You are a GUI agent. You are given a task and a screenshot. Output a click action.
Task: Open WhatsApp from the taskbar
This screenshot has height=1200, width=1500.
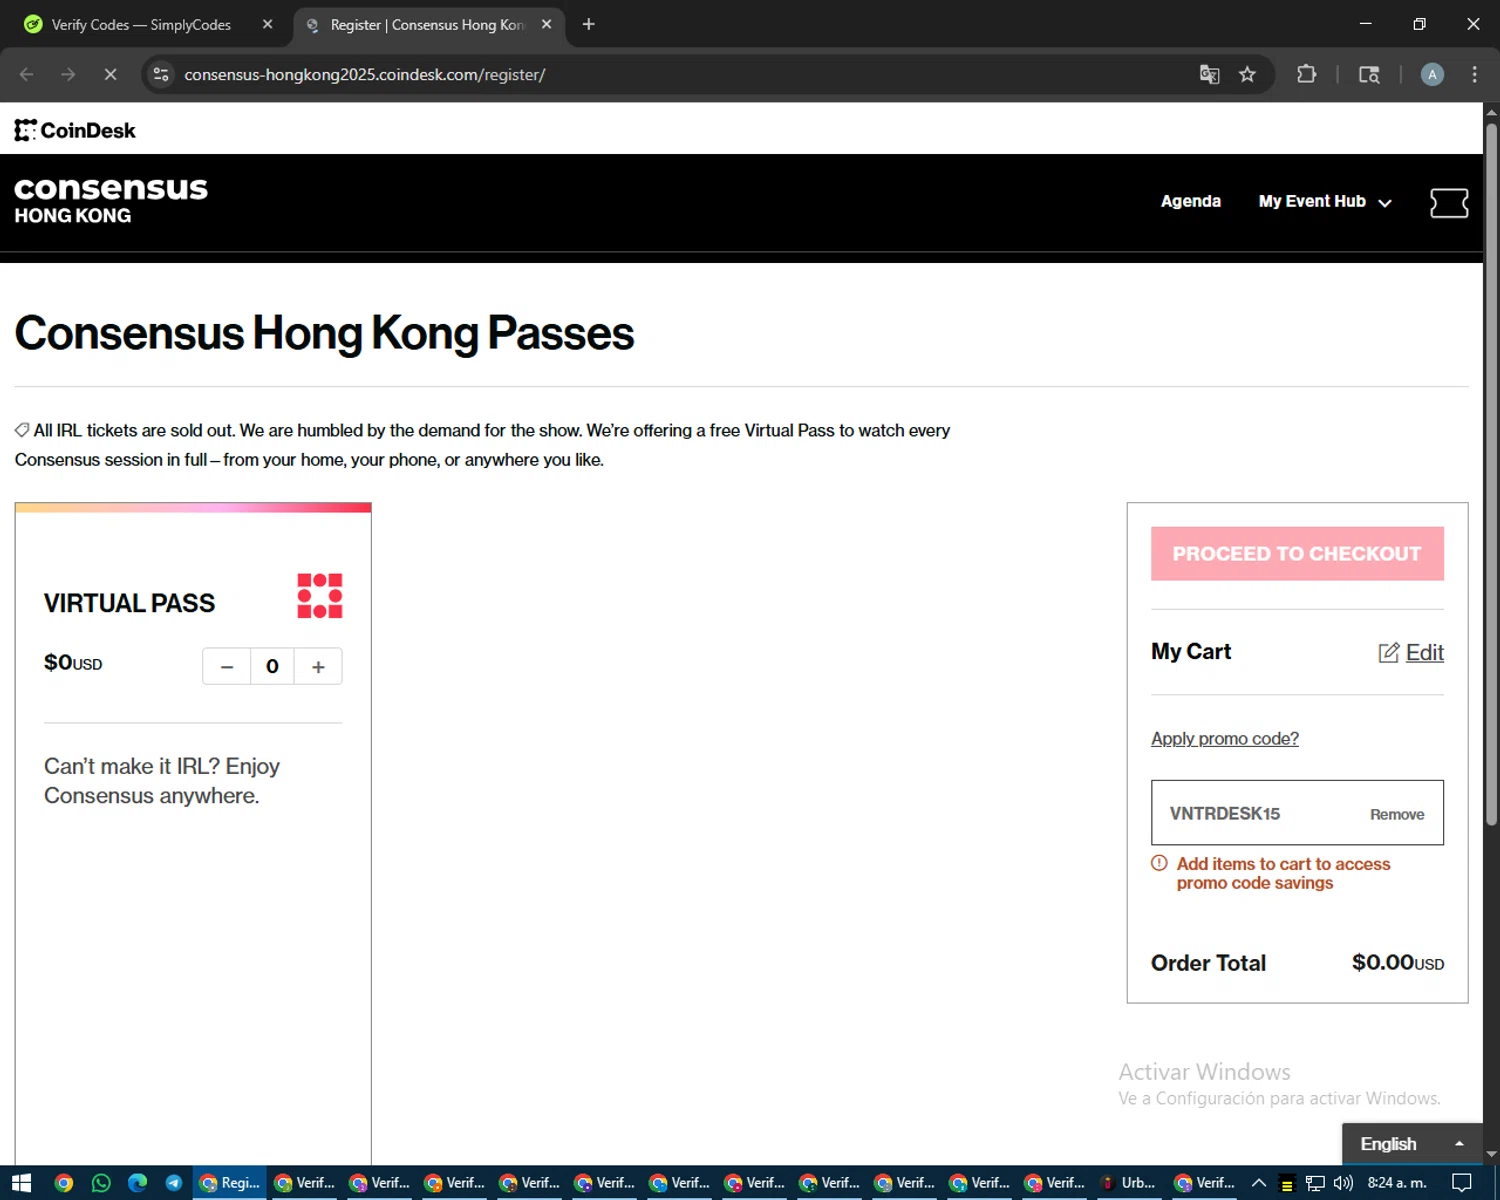101,1183
